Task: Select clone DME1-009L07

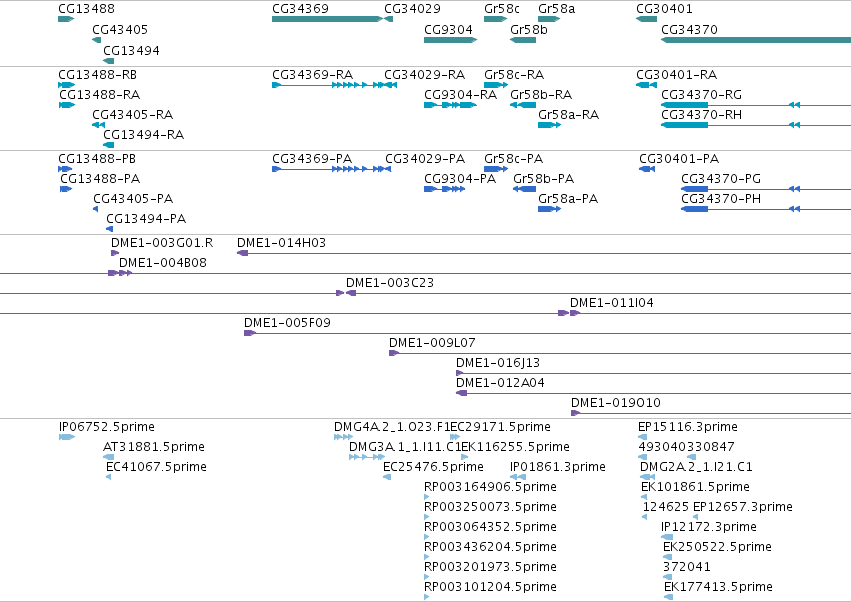Action: [433, 344]
